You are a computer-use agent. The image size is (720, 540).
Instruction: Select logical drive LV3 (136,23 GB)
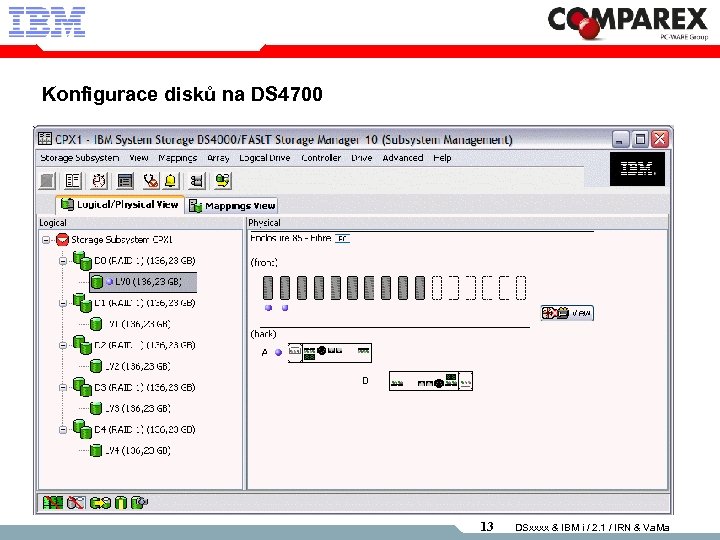(x=138, y=408)
